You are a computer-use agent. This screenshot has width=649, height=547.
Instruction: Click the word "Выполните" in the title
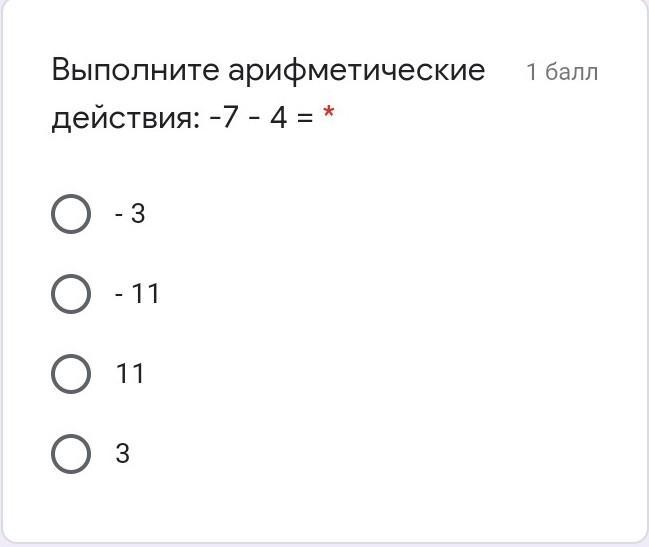pos(135,70)
